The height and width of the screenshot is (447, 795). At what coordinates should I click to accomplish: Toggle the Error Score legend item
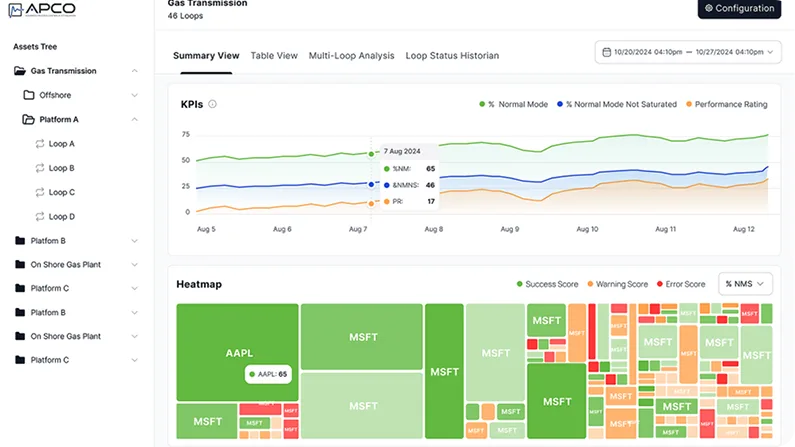[x=681, y=284]
